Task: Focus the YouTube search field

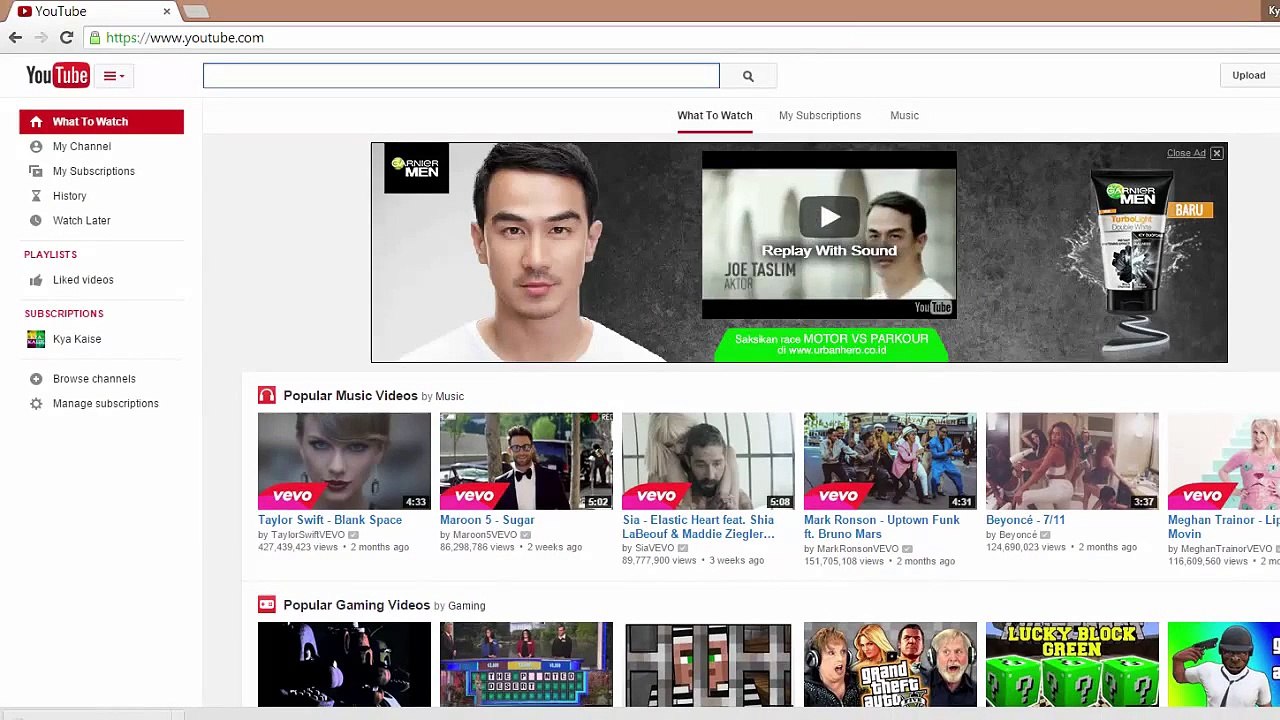Action: pos(461,75)
